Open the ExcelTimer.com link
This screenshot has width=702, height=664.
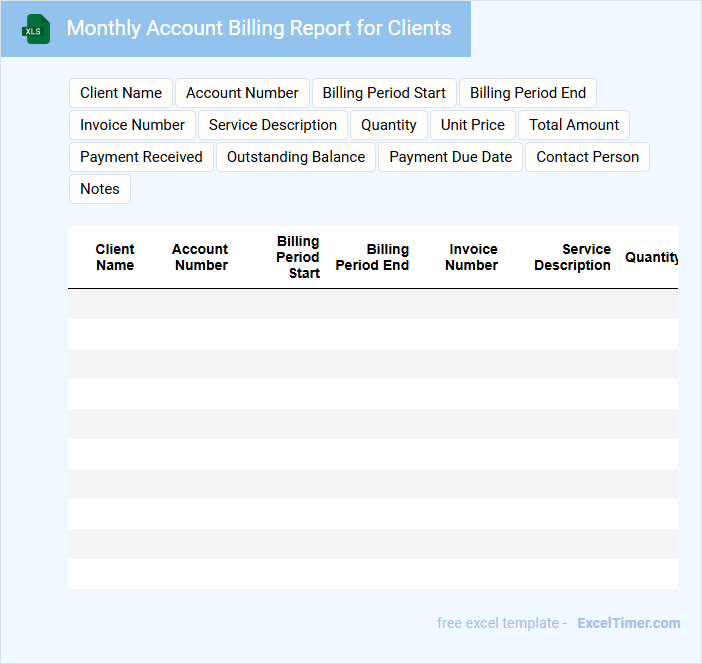coord(628,623)
